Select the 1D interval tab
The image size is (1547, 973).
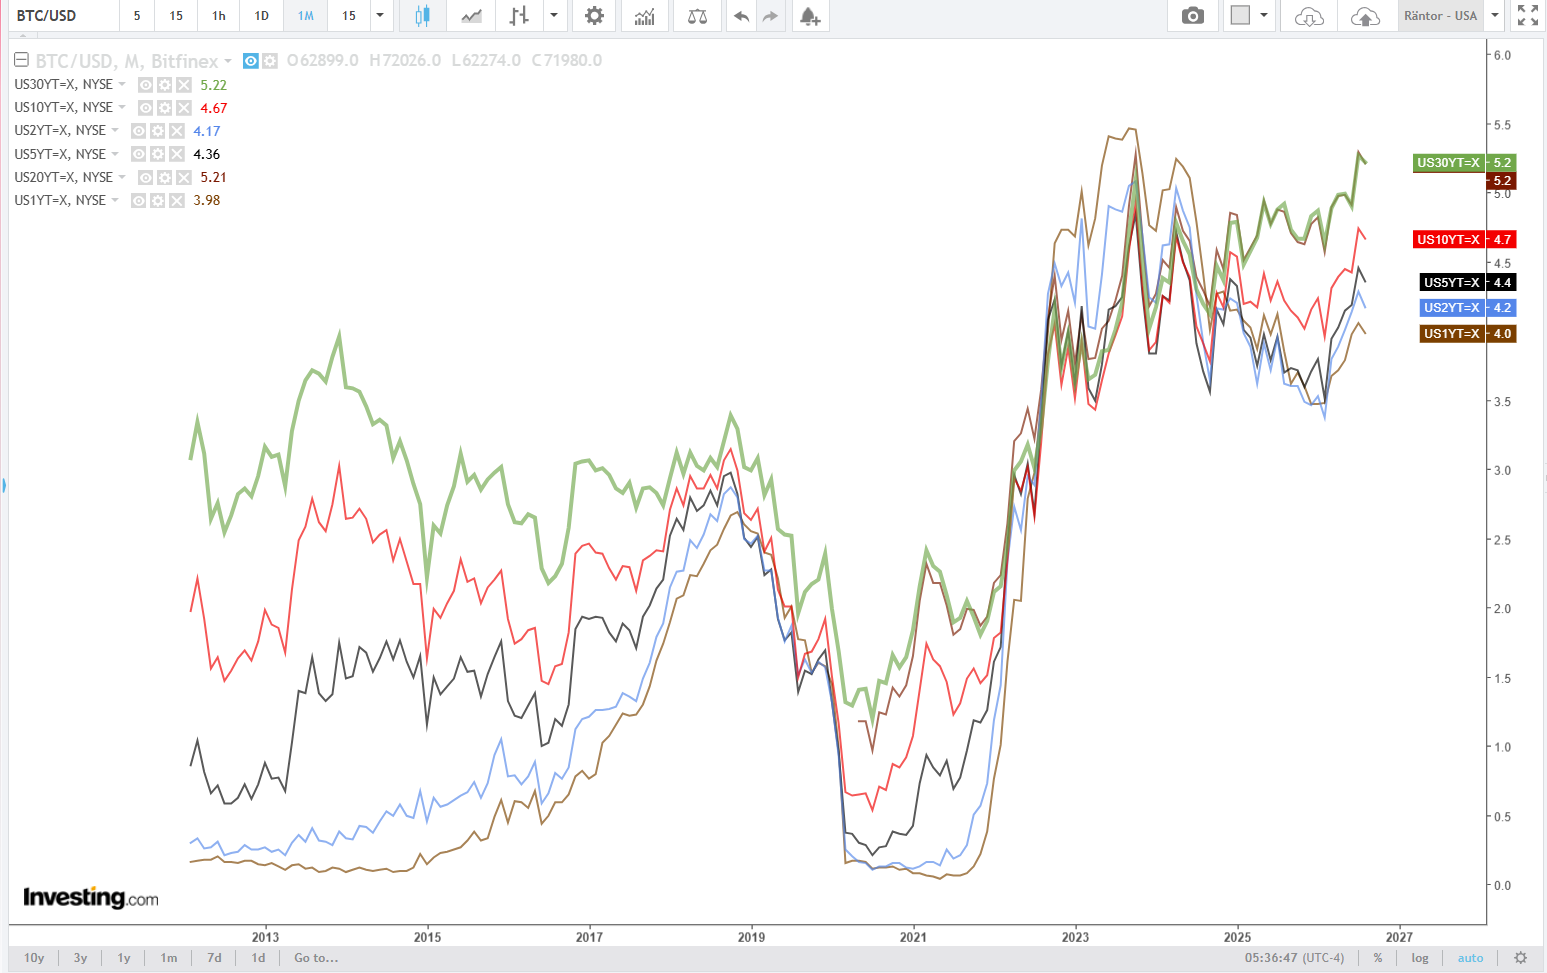(261, 16)
